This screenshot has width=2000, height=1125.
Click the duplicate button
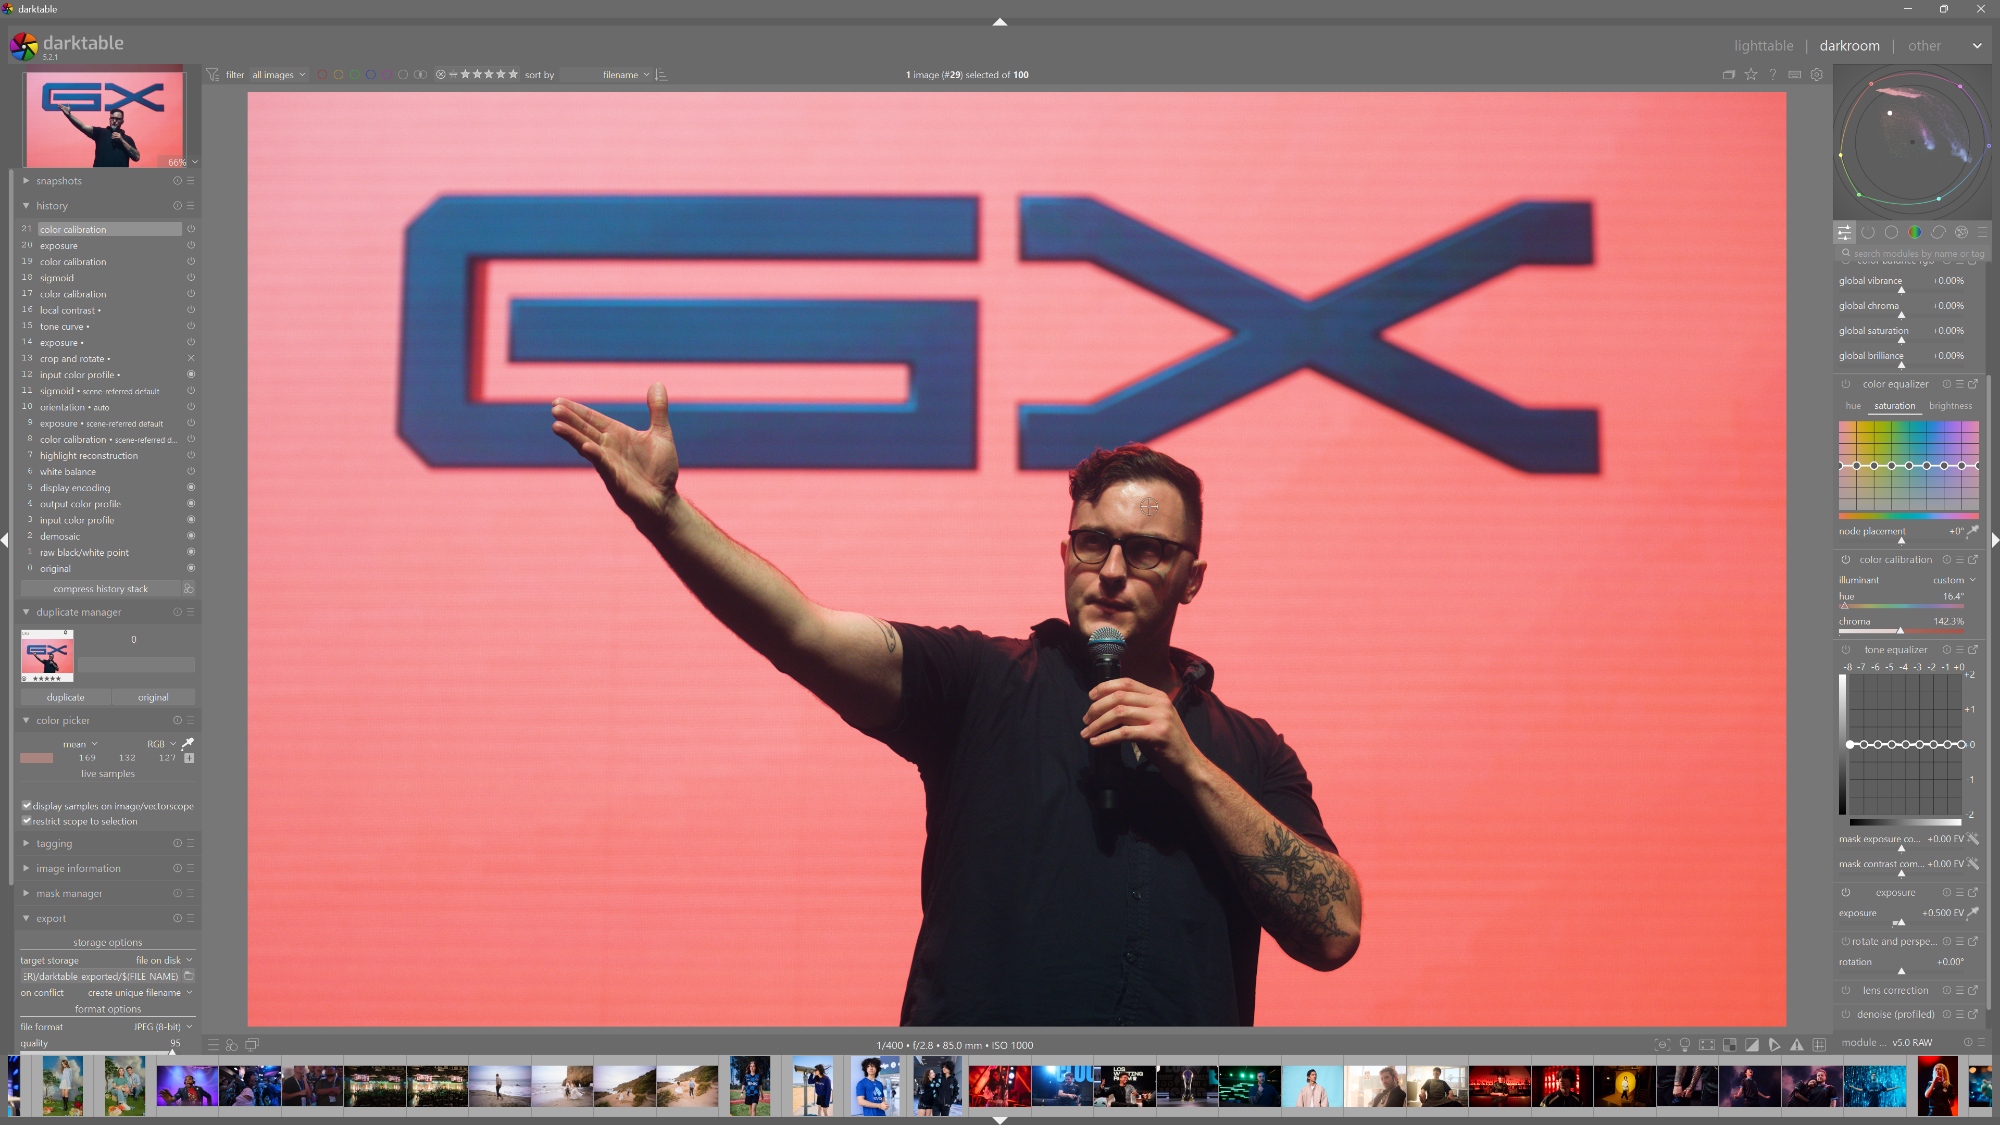(65, 697)
